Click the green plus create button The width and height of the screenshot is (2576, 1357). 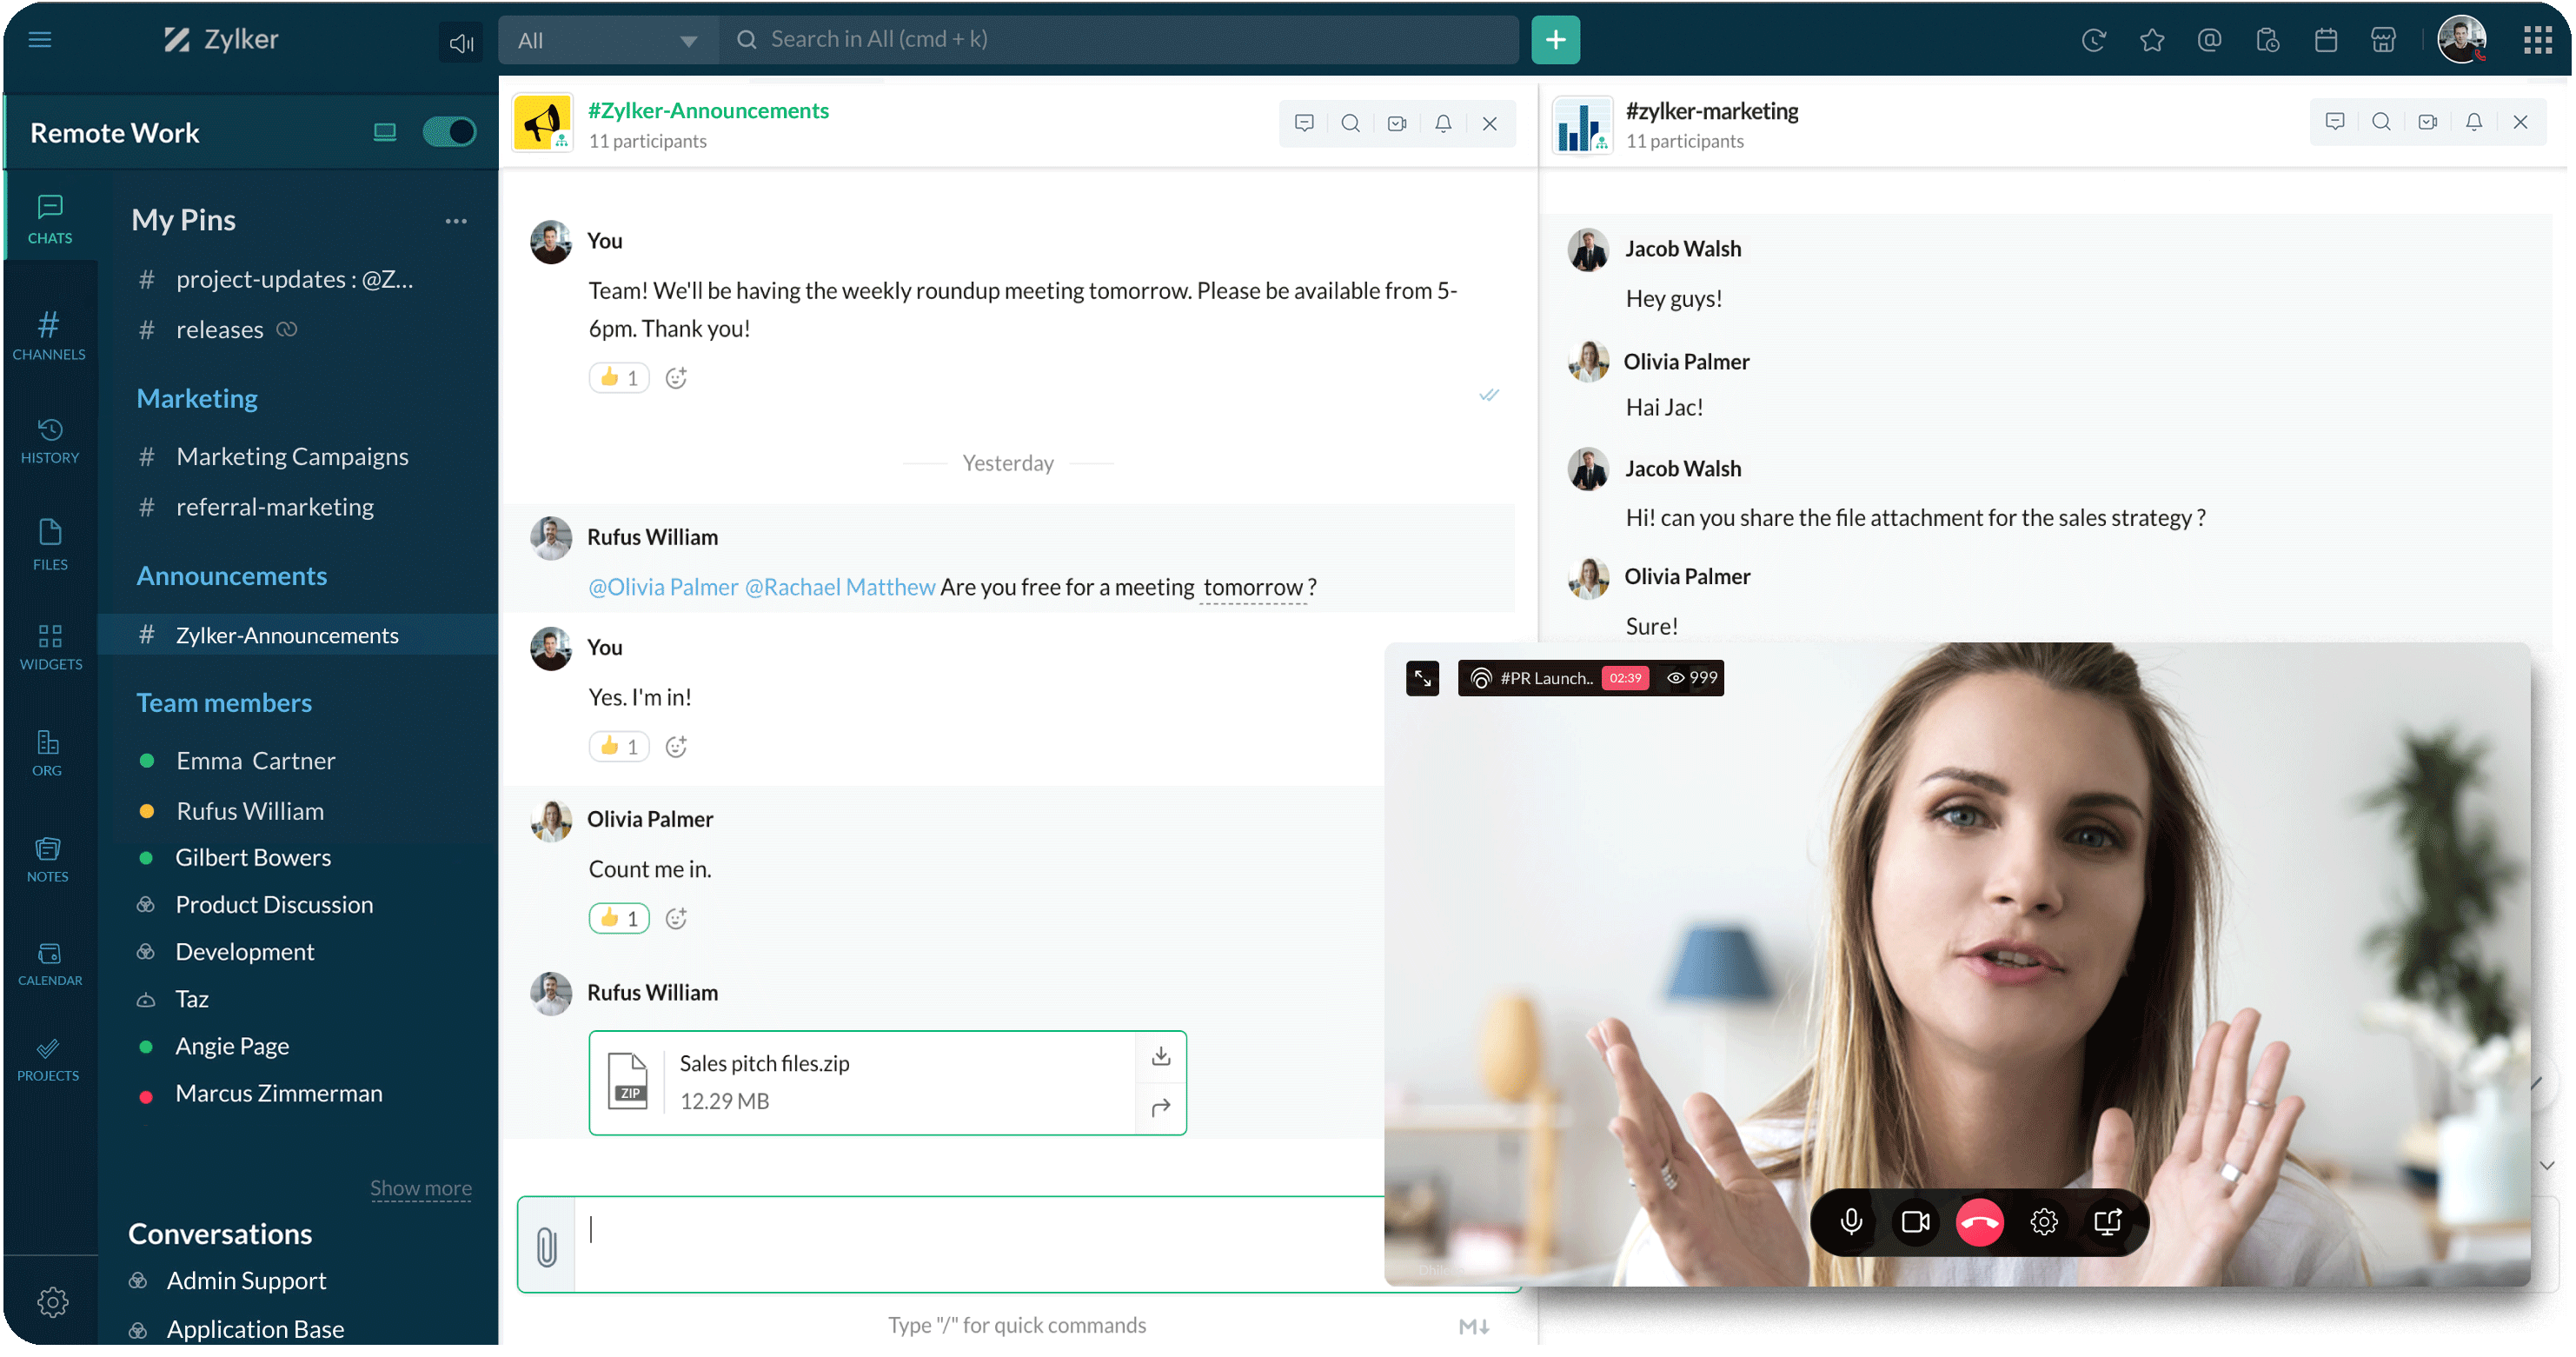[1555, 40]
